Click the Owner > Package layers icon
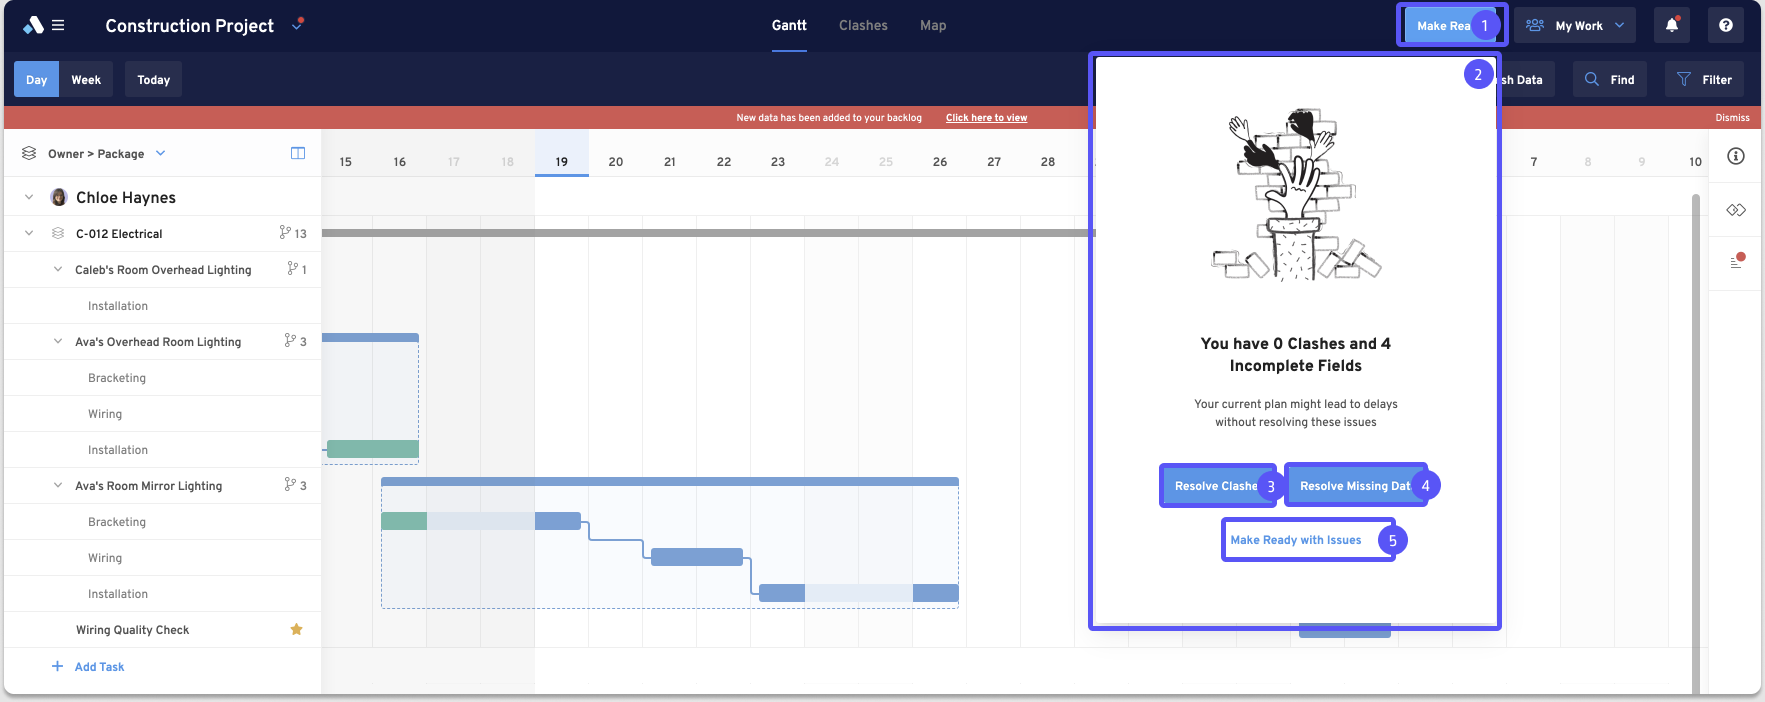This screenshot has width=1765, height=702. [x=29, y=153]
